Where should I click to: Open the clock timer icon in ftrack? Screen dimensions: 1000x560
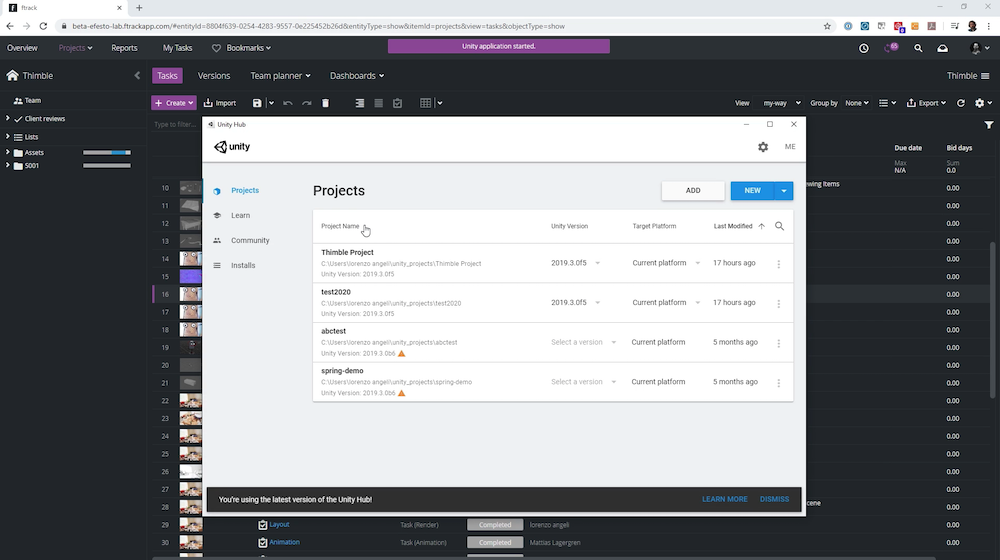864,48
